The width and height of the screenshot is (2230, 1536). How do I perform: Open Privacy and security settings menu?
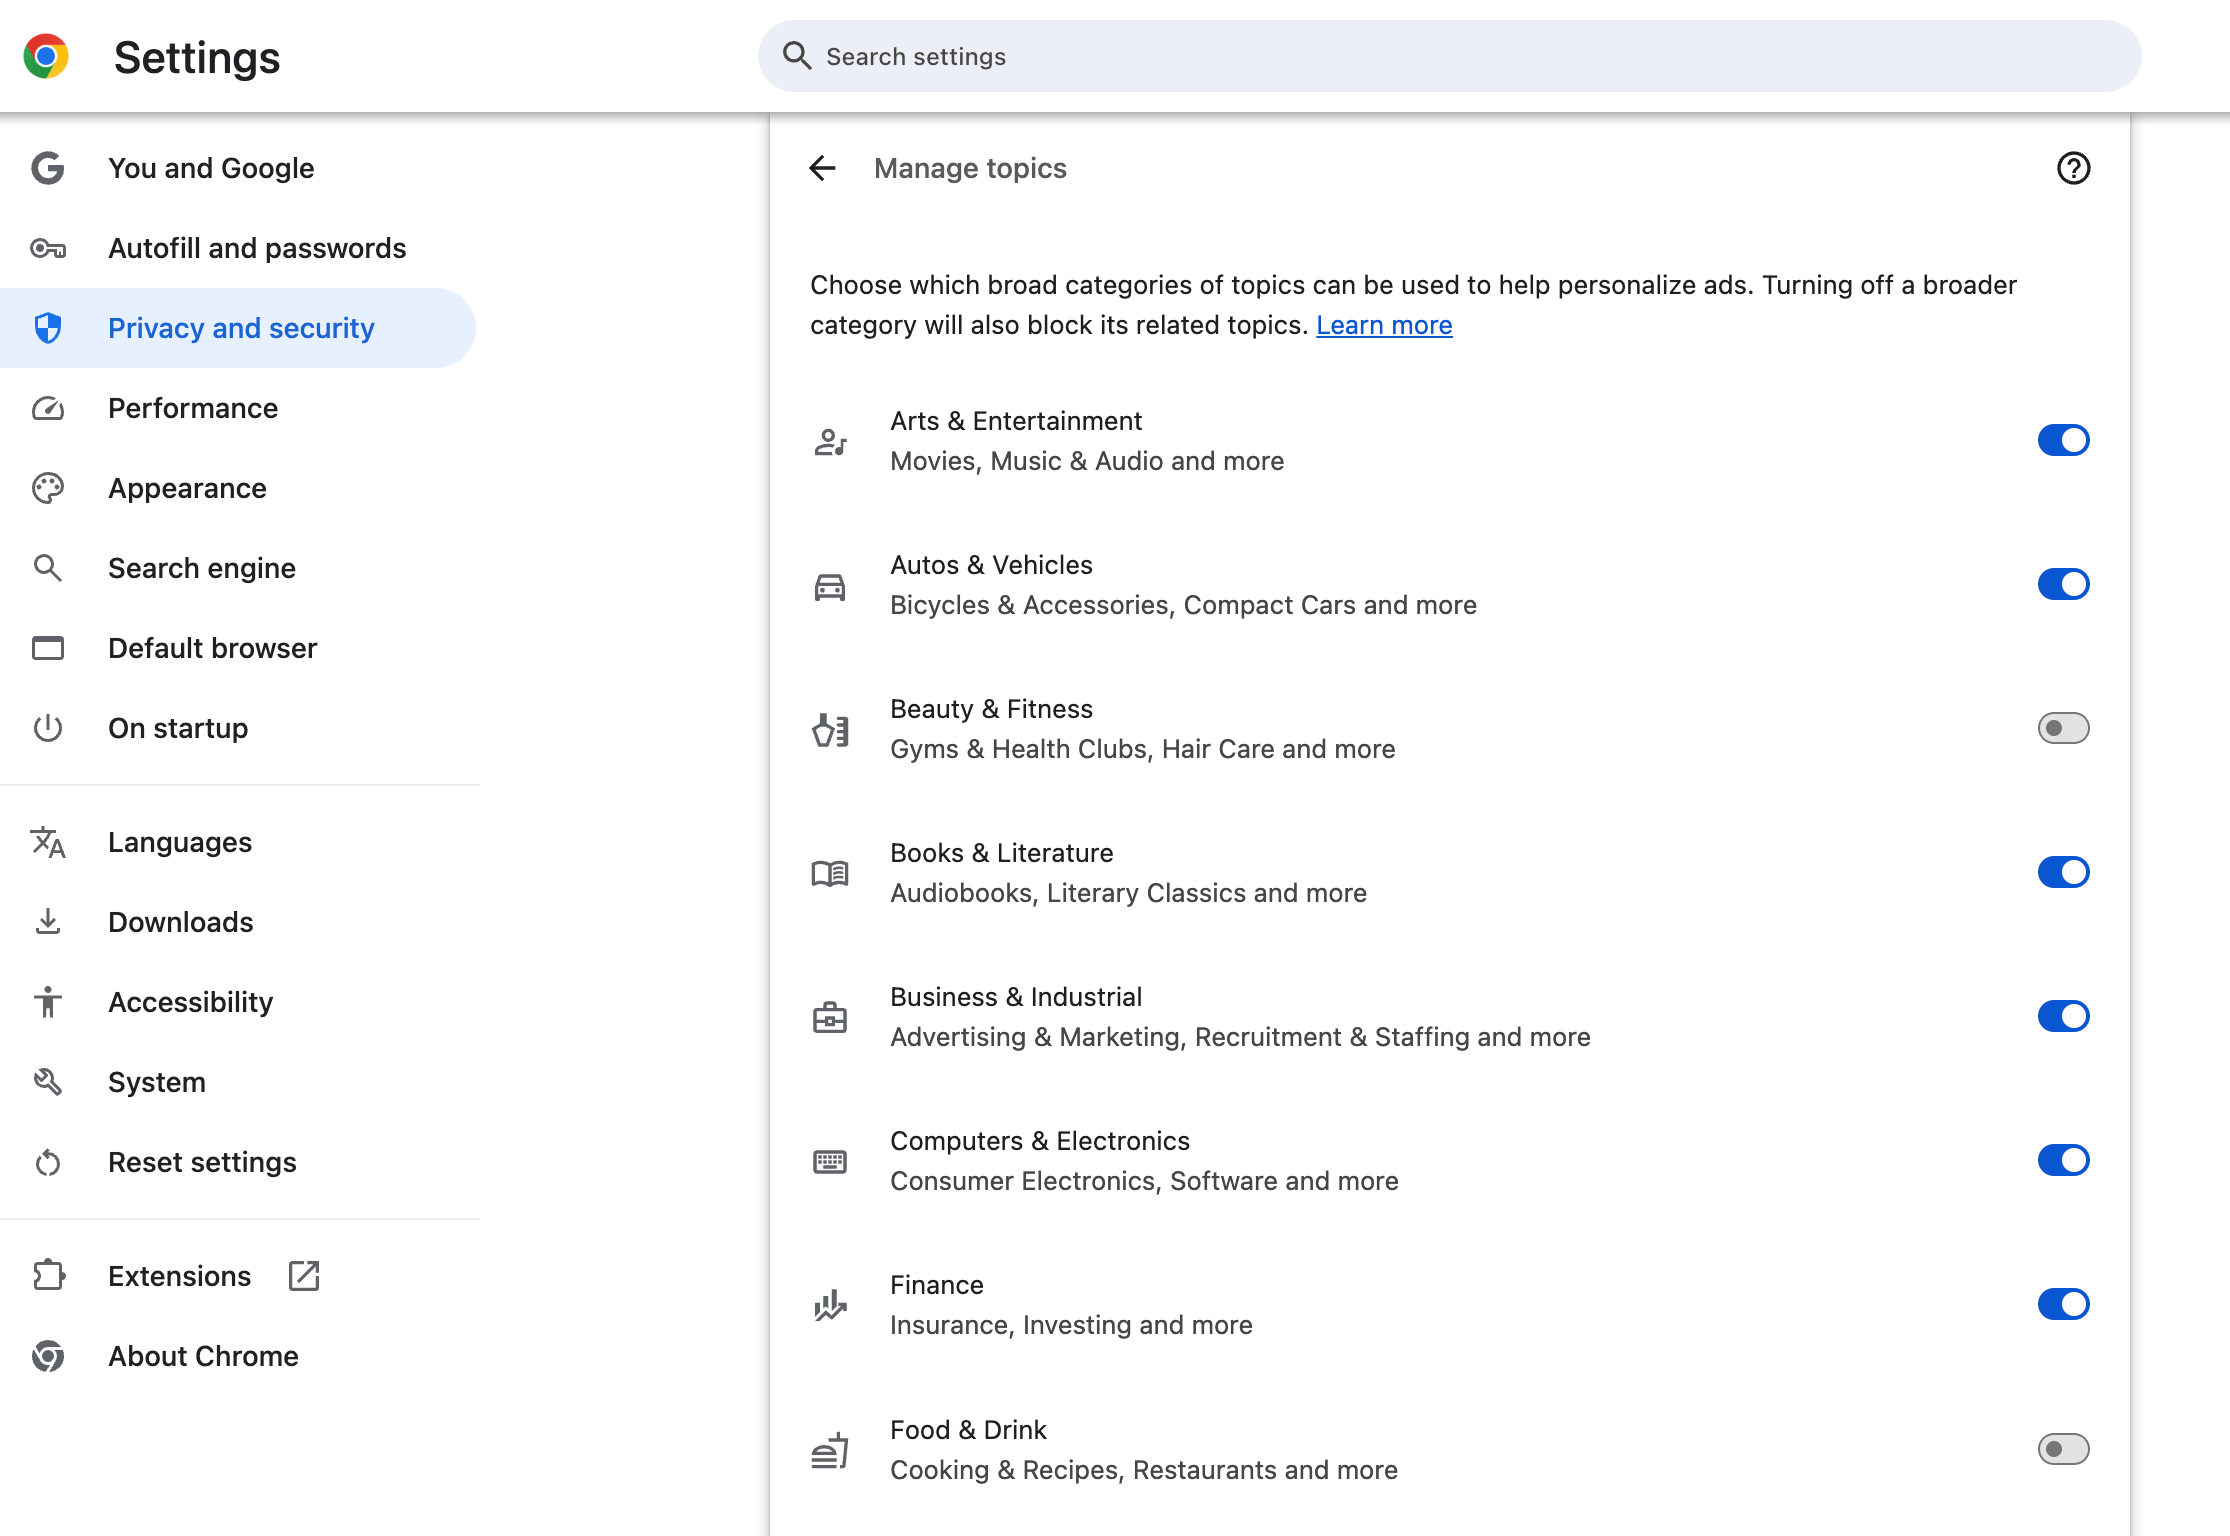pyautogui.click(x=241, y=327)
